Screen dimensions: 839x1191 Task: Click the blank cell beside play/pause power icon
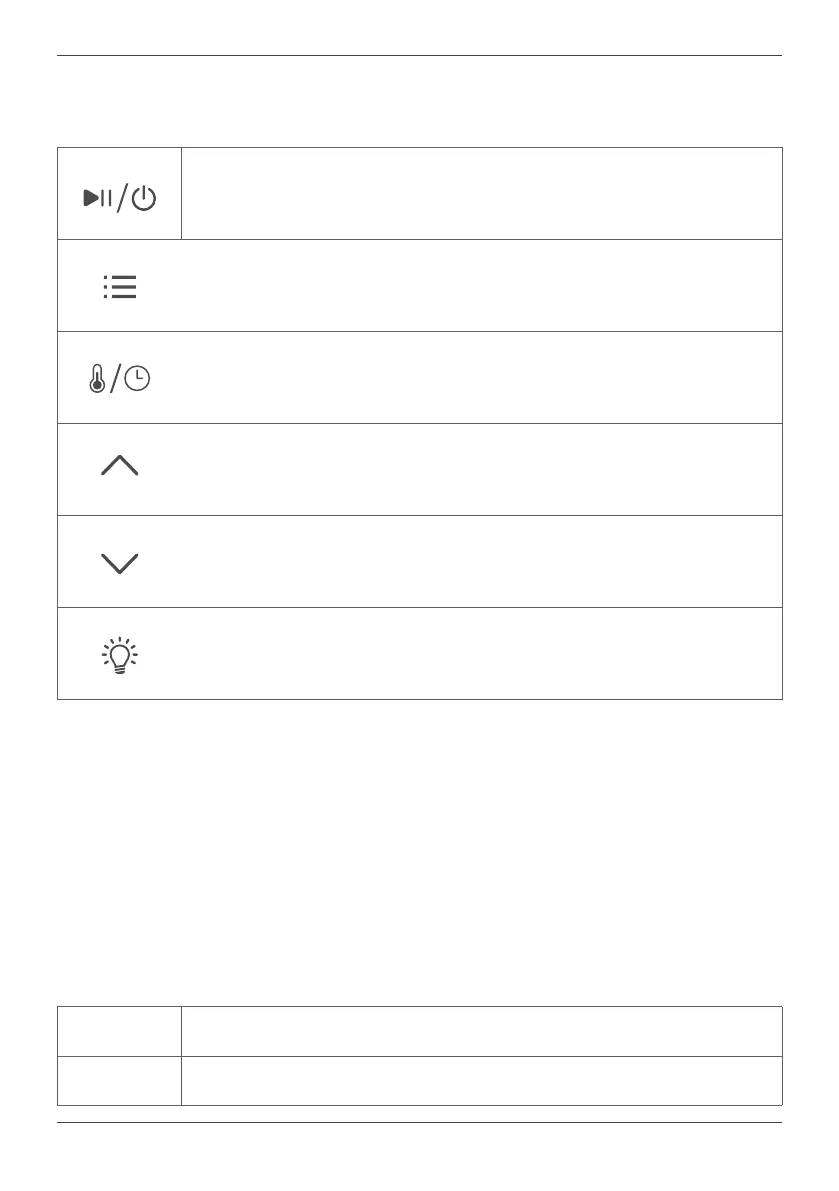tap(480, 193)
